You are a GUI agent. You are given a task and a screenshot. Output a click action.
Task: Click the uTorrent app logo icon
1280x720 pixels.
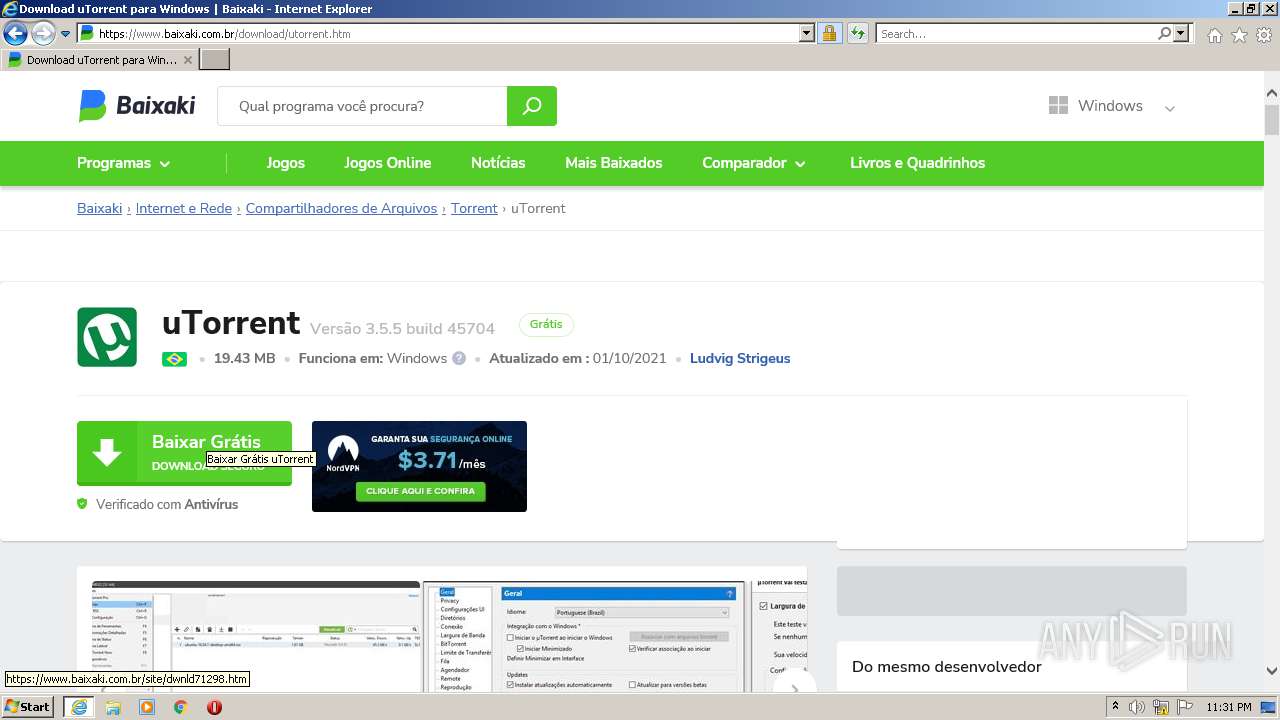107,337
